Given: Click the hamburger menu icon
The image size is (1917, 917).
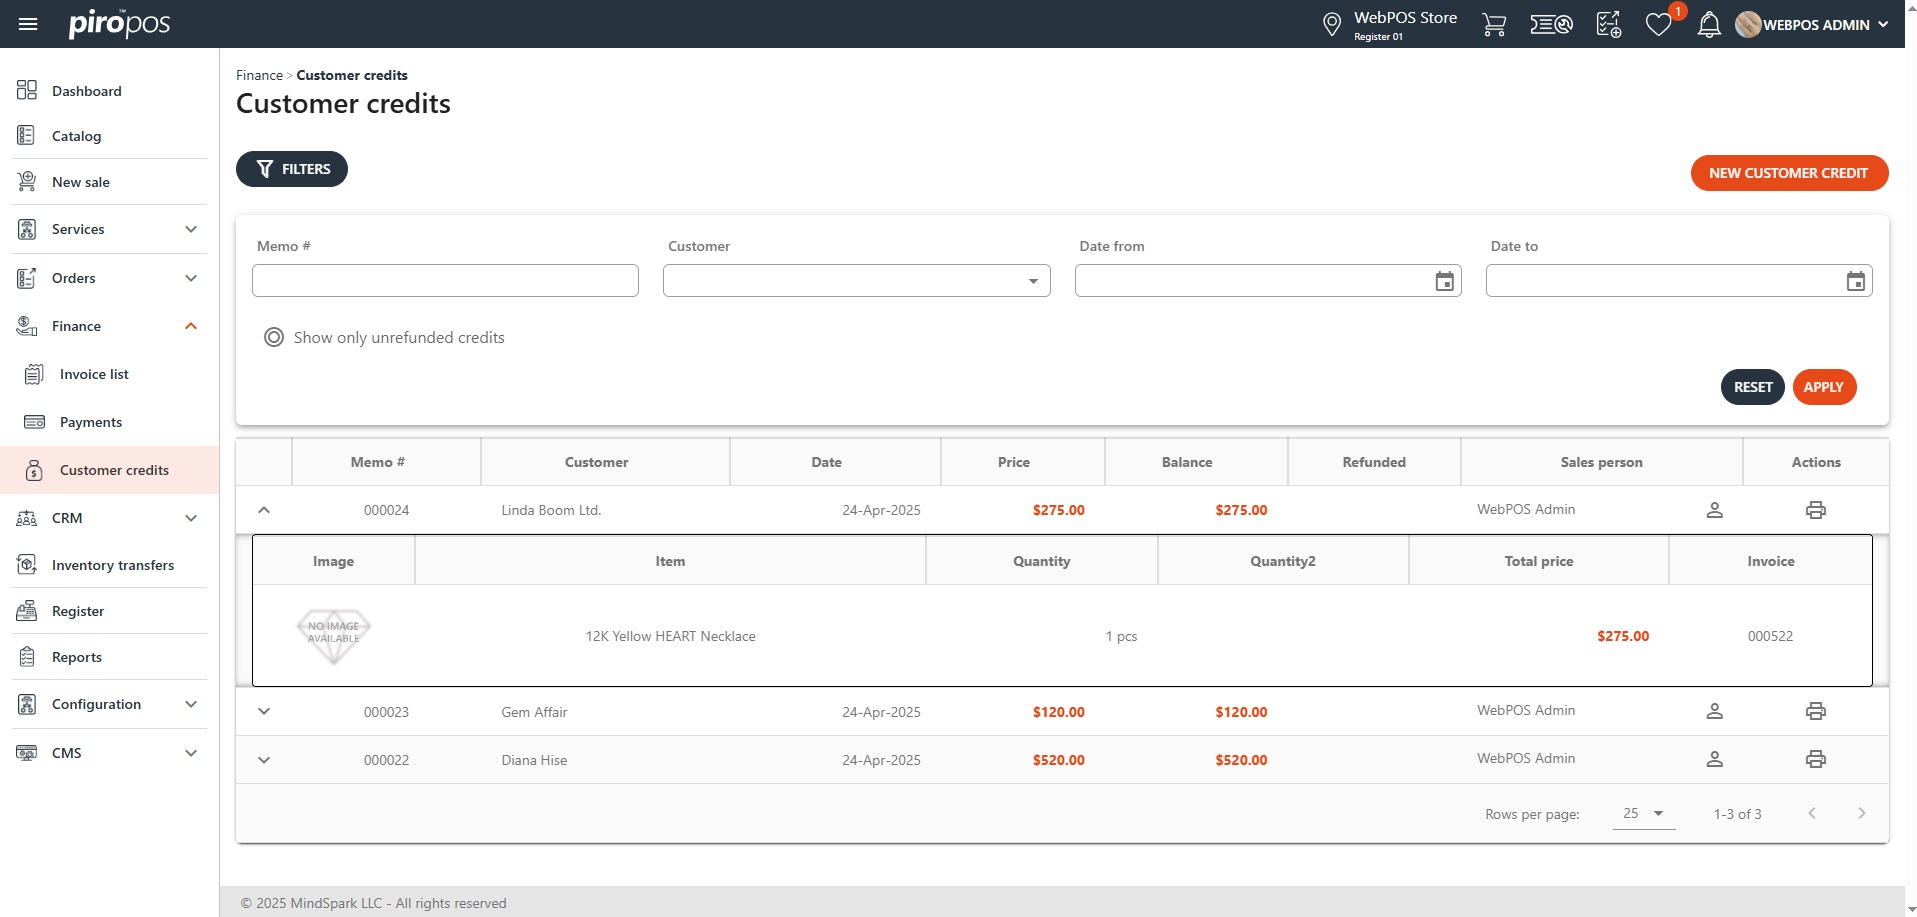Looking at the screenshot, I should click(28, 24).
